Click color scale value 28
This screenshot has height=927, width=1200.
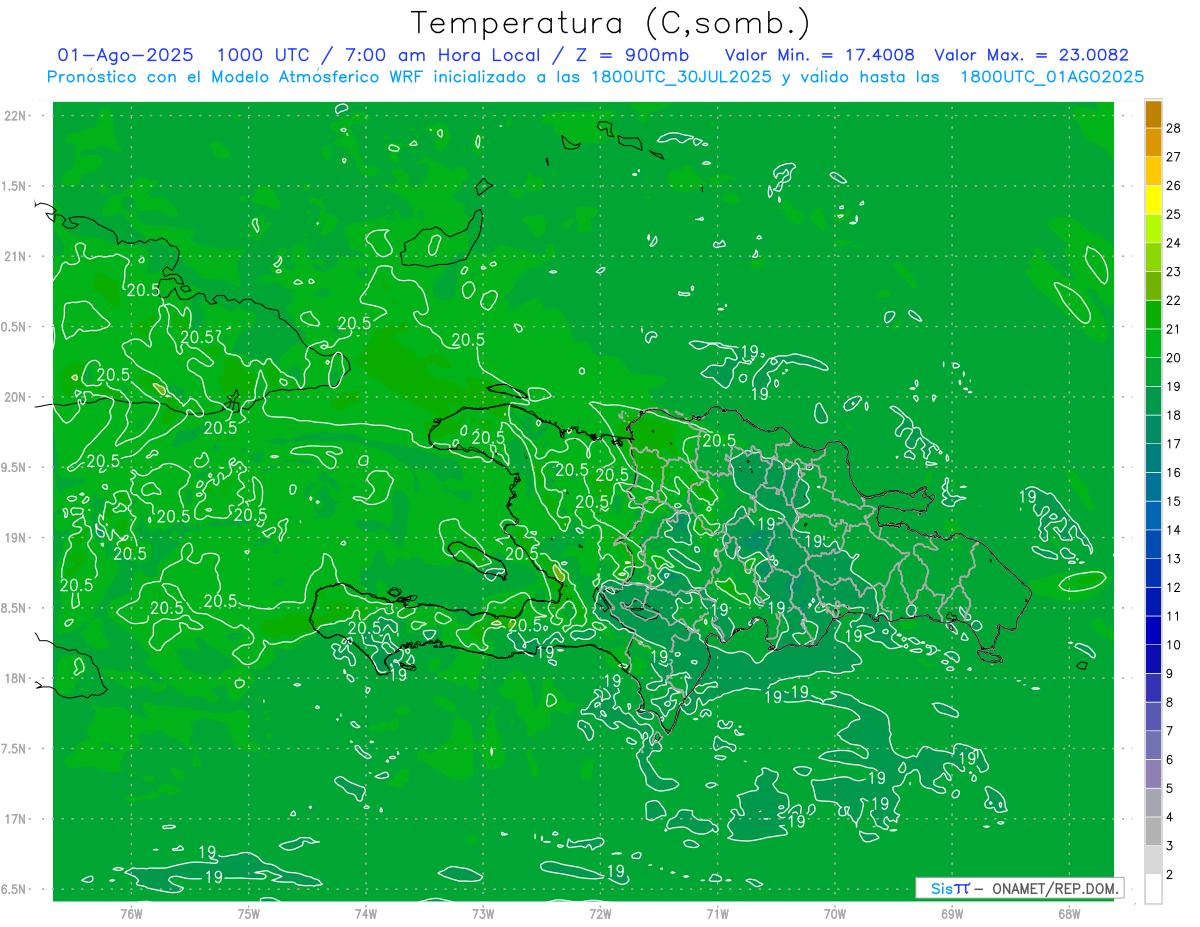1174,128
